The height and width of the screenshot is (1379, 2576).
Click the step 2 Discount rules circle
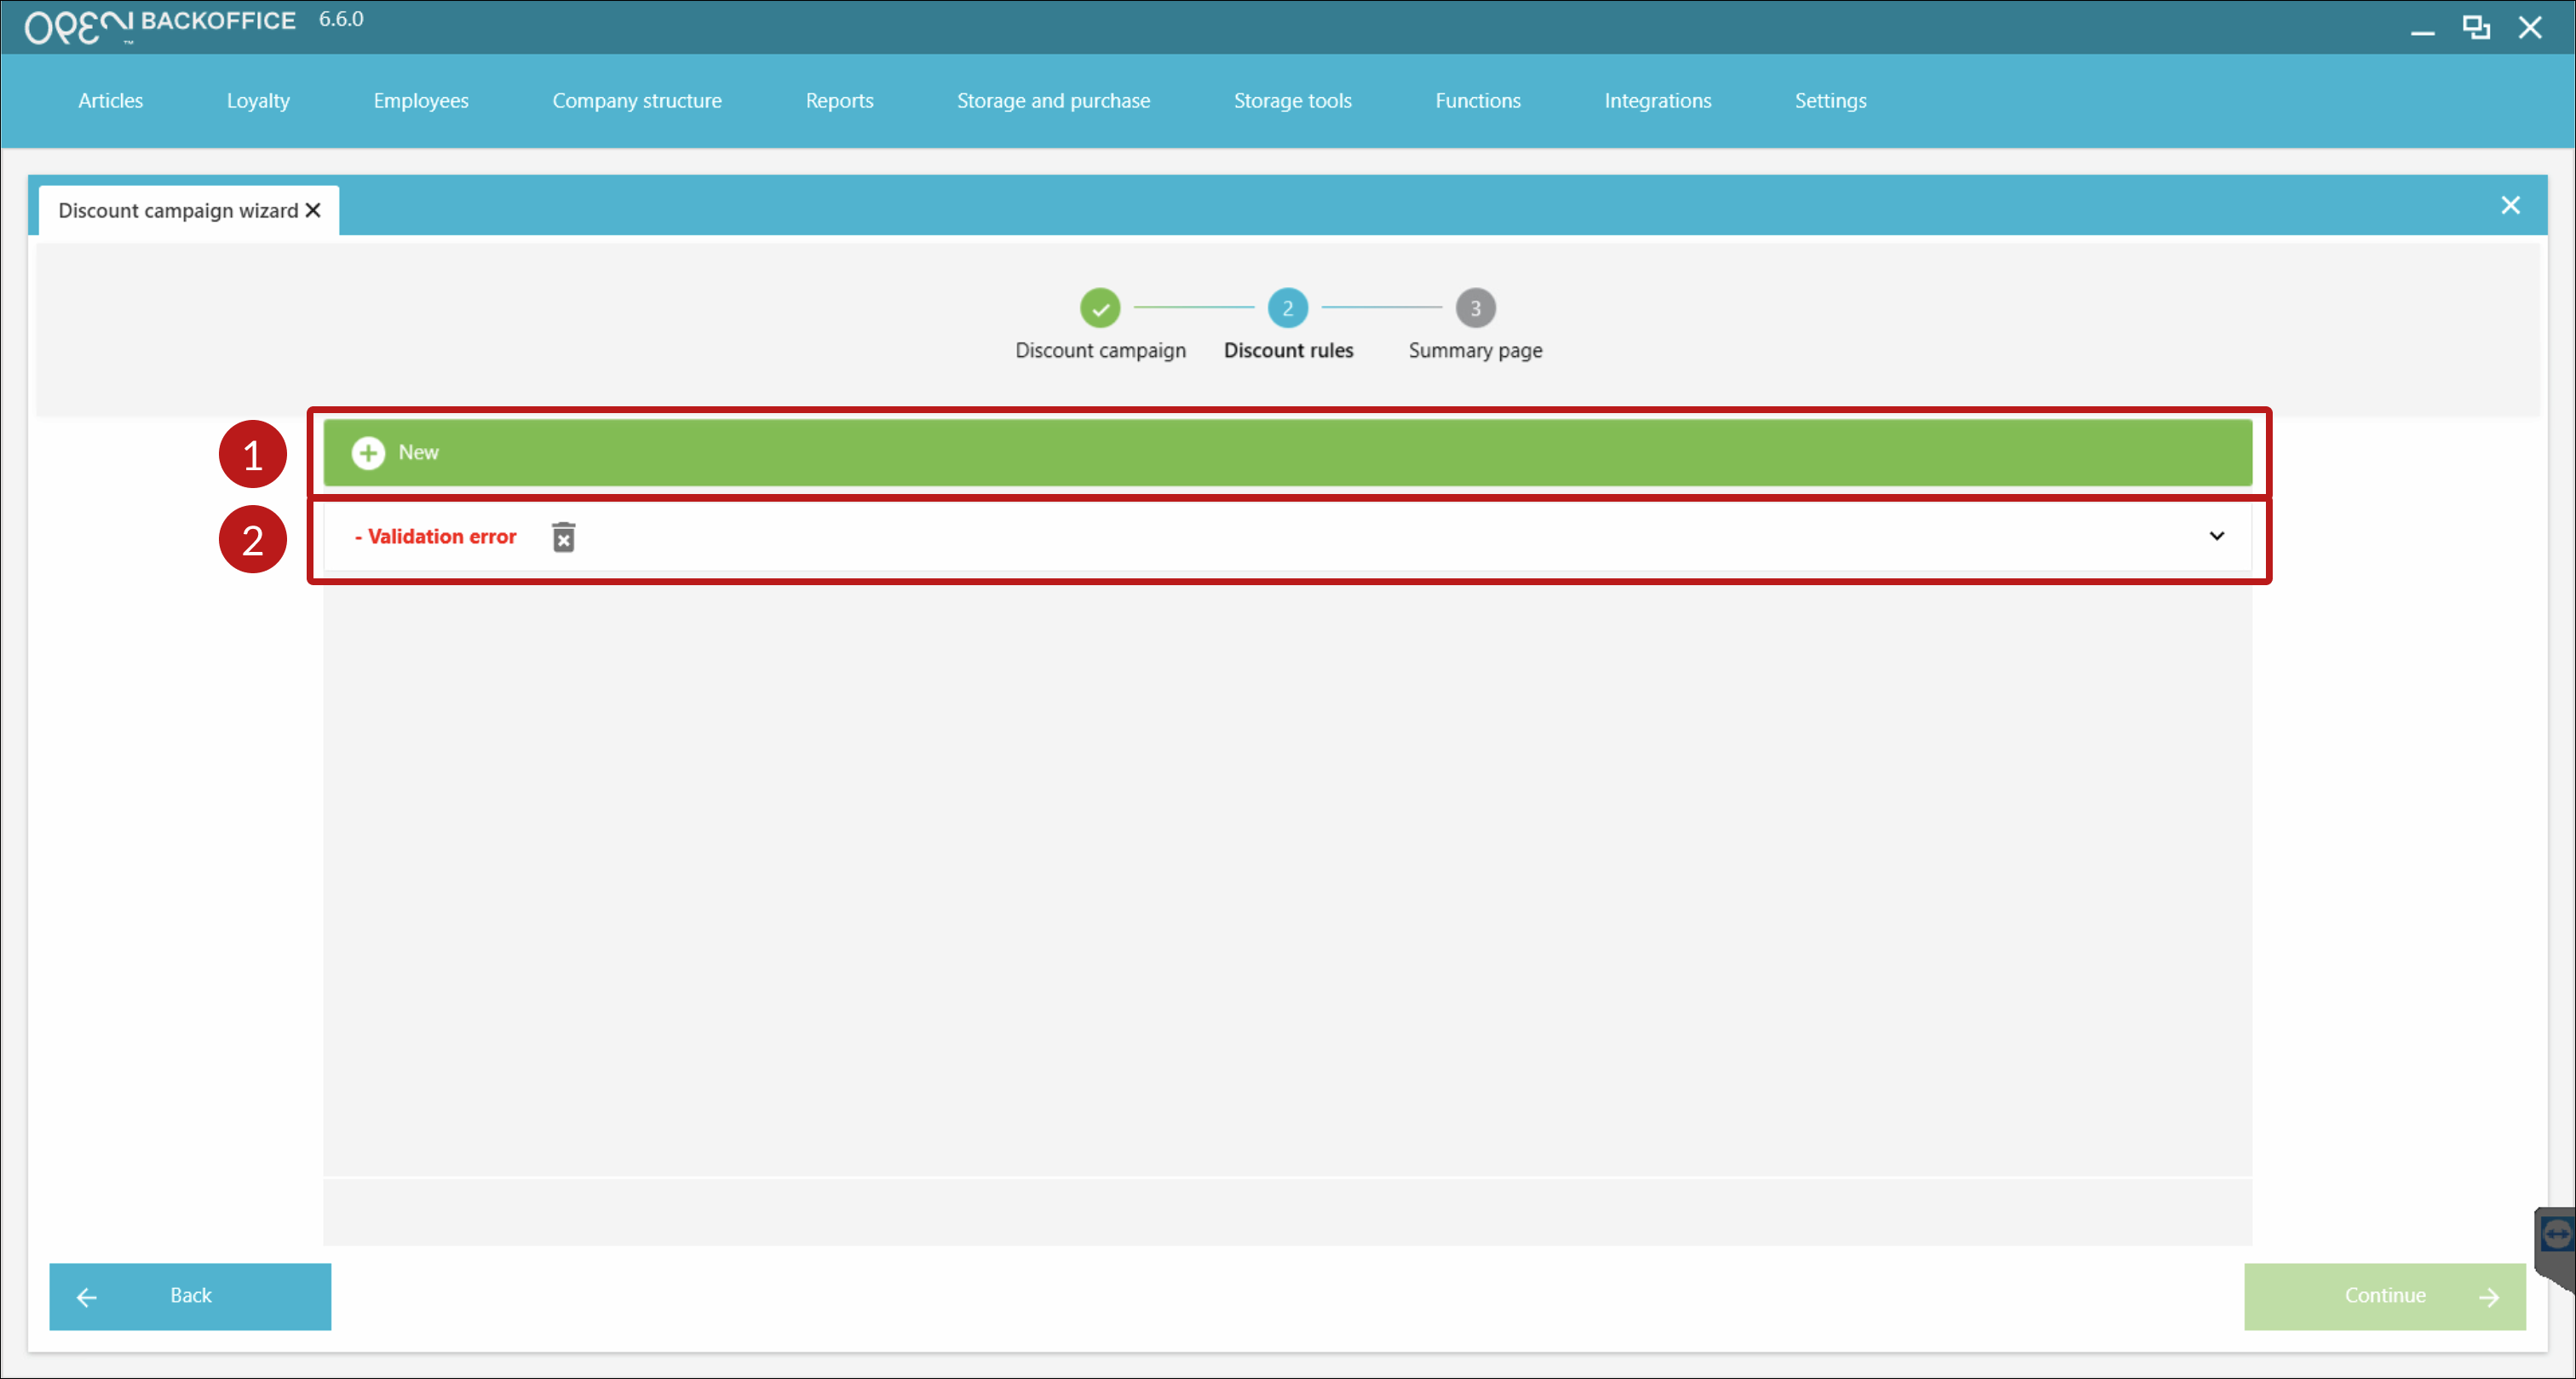pos(1287,308)
